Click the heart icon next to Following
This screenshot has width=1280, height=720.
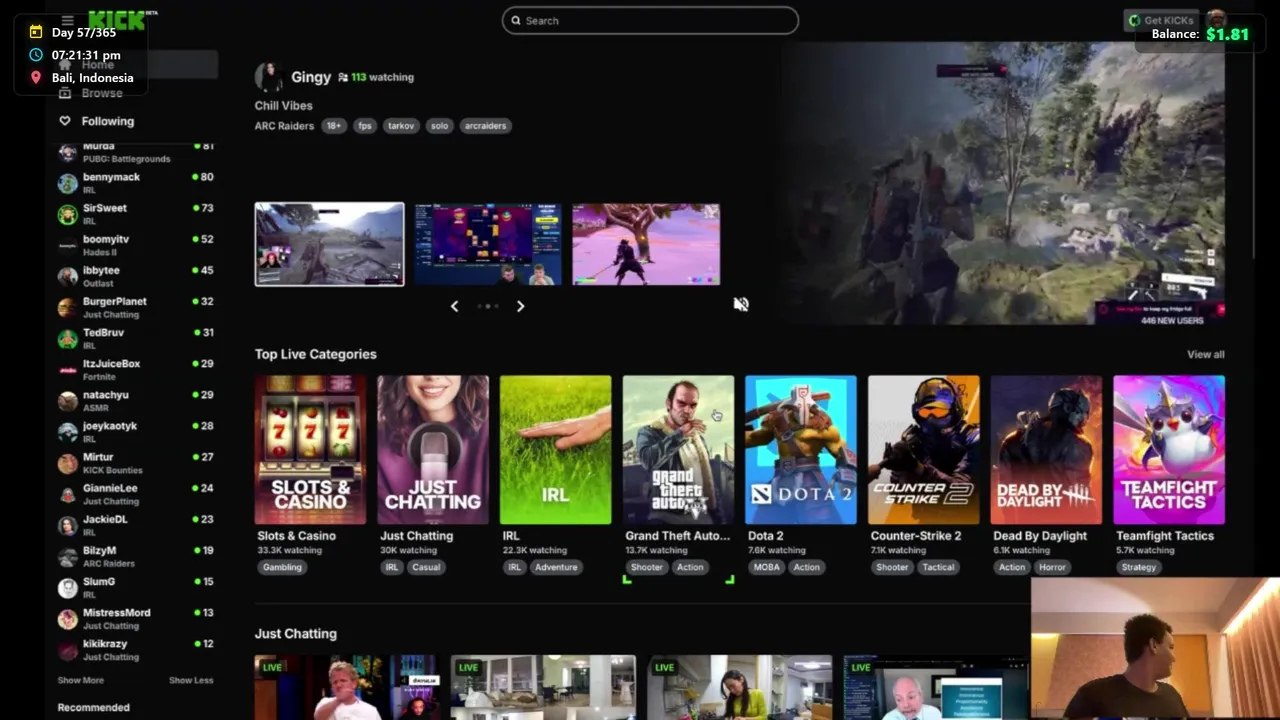[x=65, y=121]
